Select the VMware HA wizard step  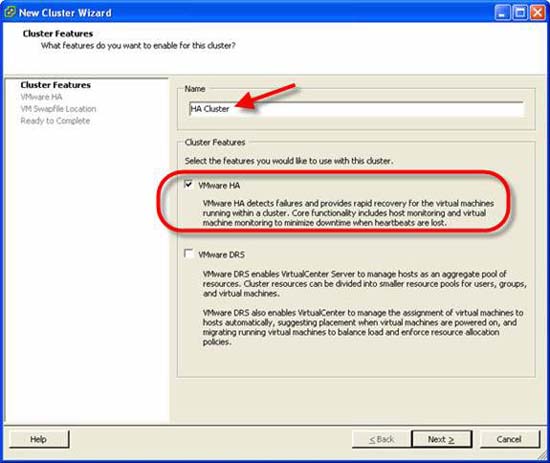tap(41, 97)
